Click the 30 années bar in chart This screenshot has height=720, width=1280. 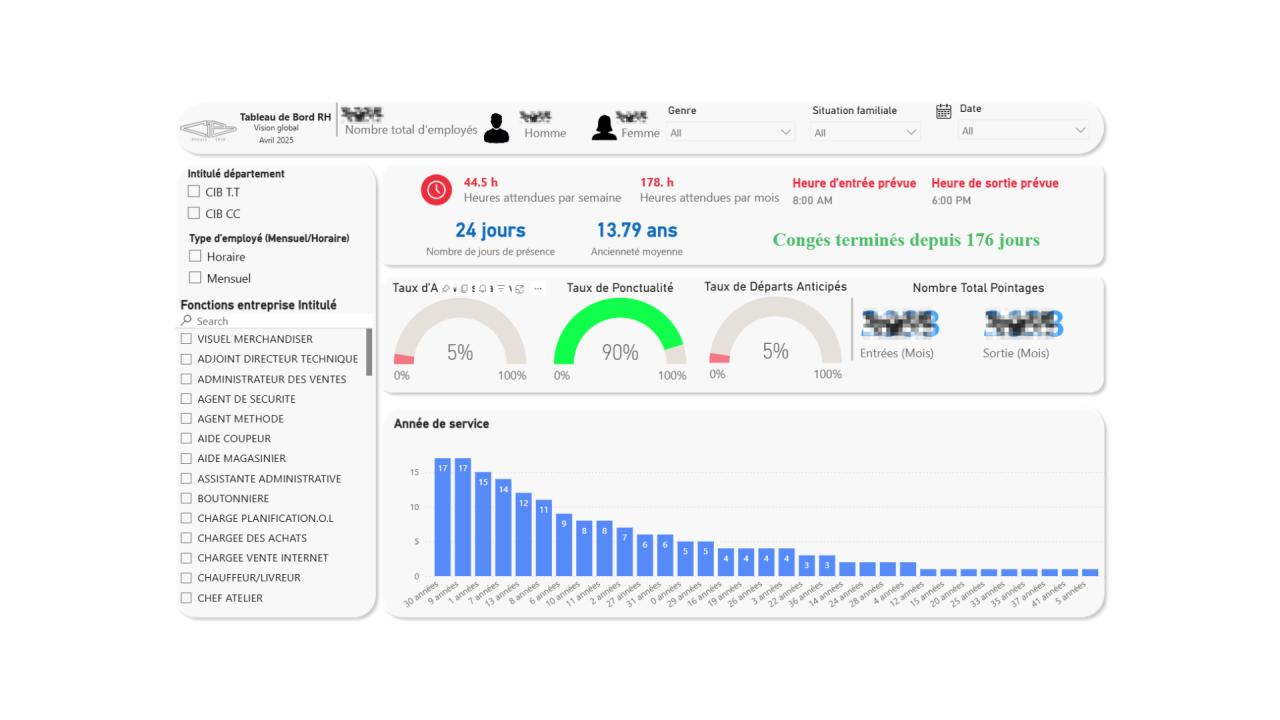point(442,517)
